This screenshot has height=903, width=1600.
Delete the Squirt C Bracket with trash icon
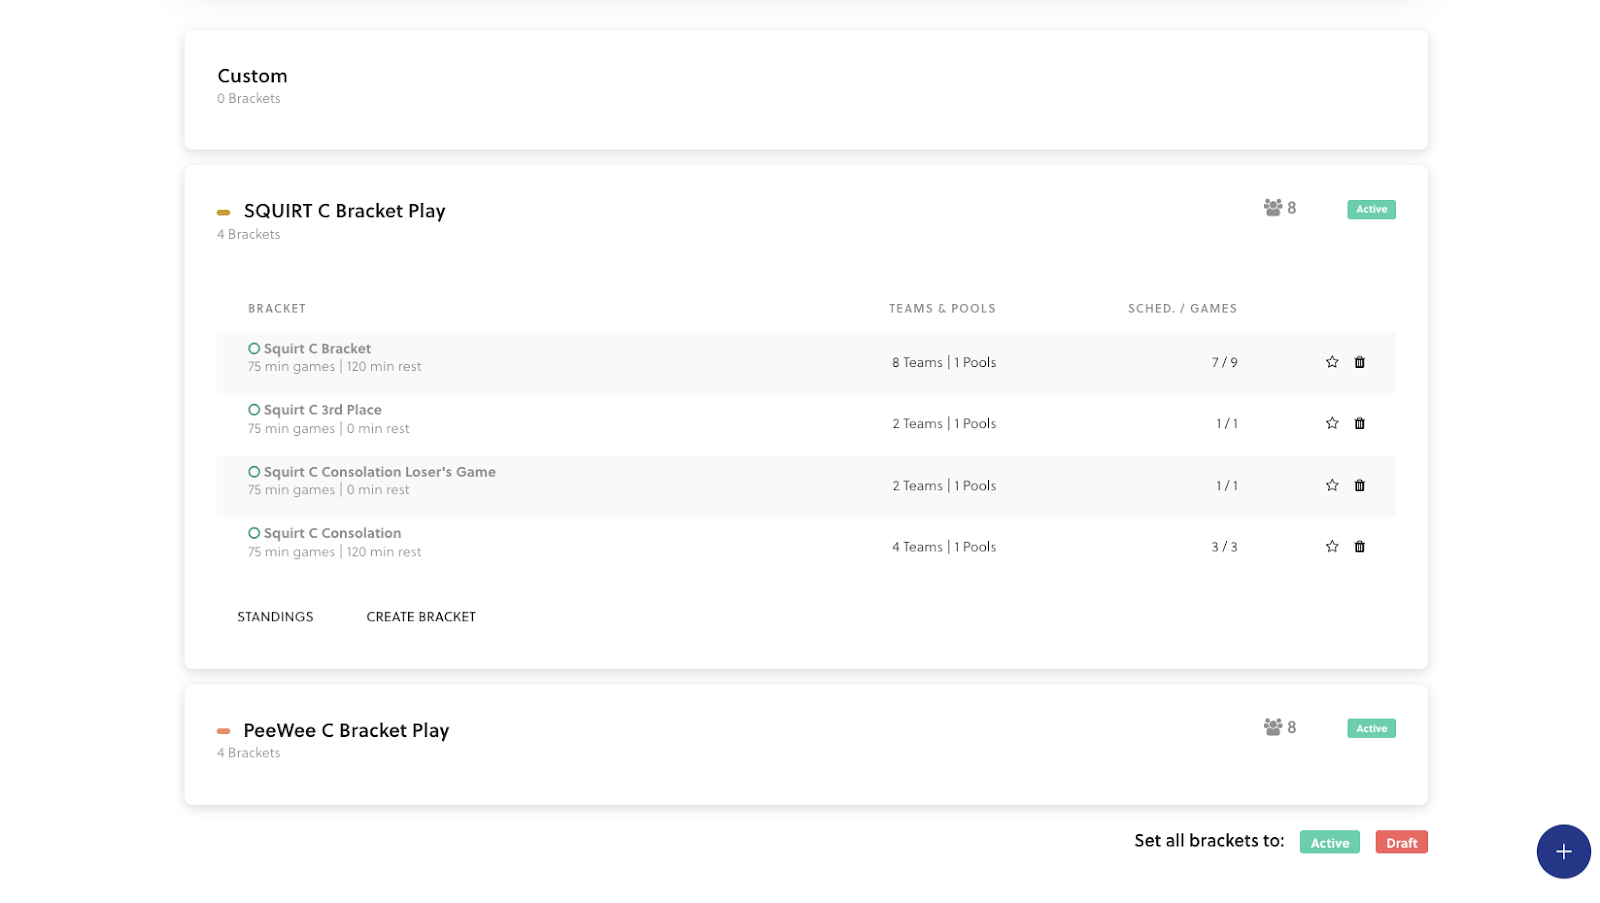tap(1360, 362)
